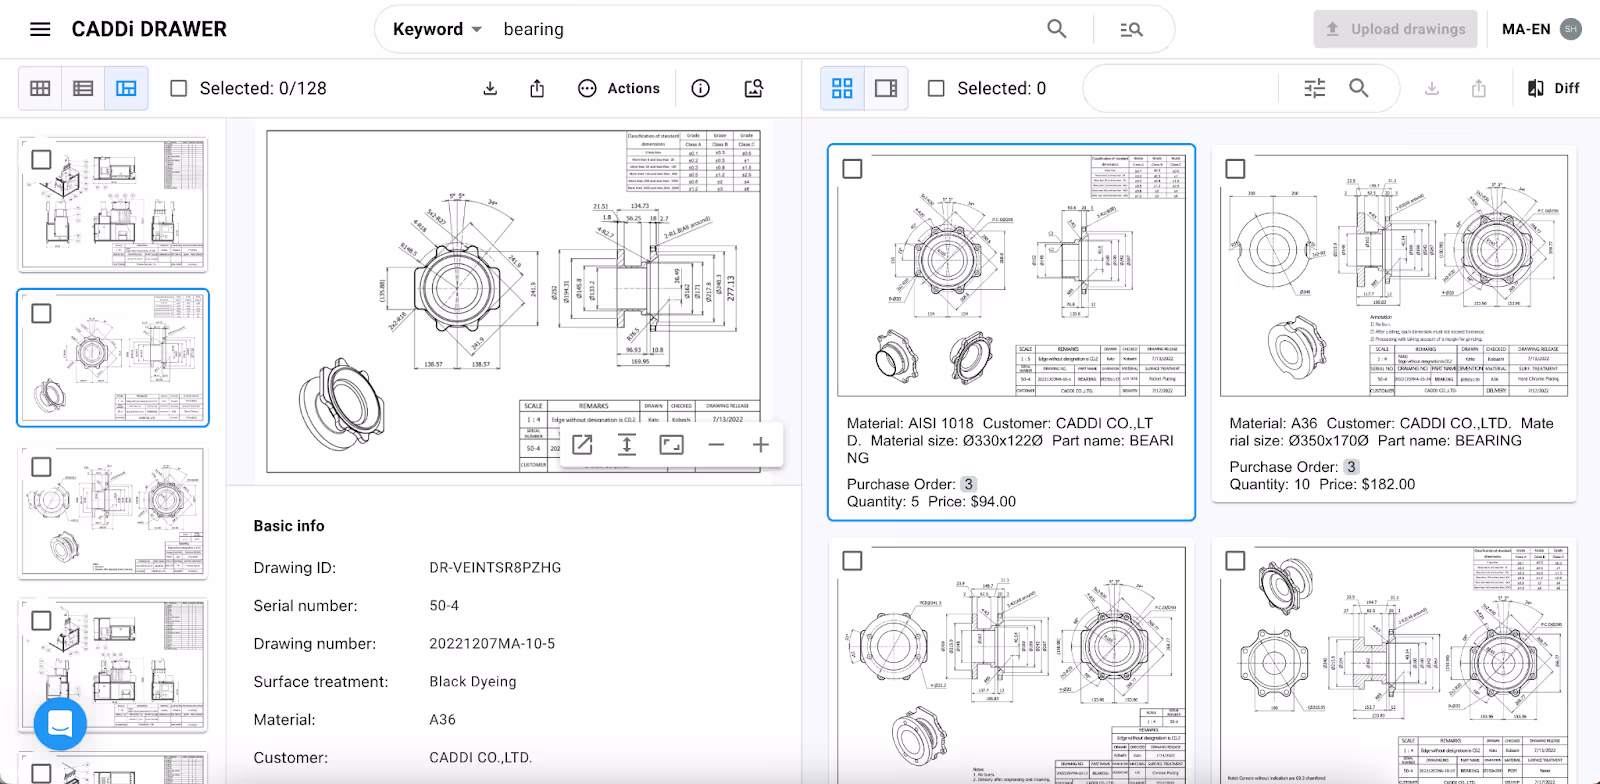
Task: Open the hamburger main menu
Action: [40, 29]
